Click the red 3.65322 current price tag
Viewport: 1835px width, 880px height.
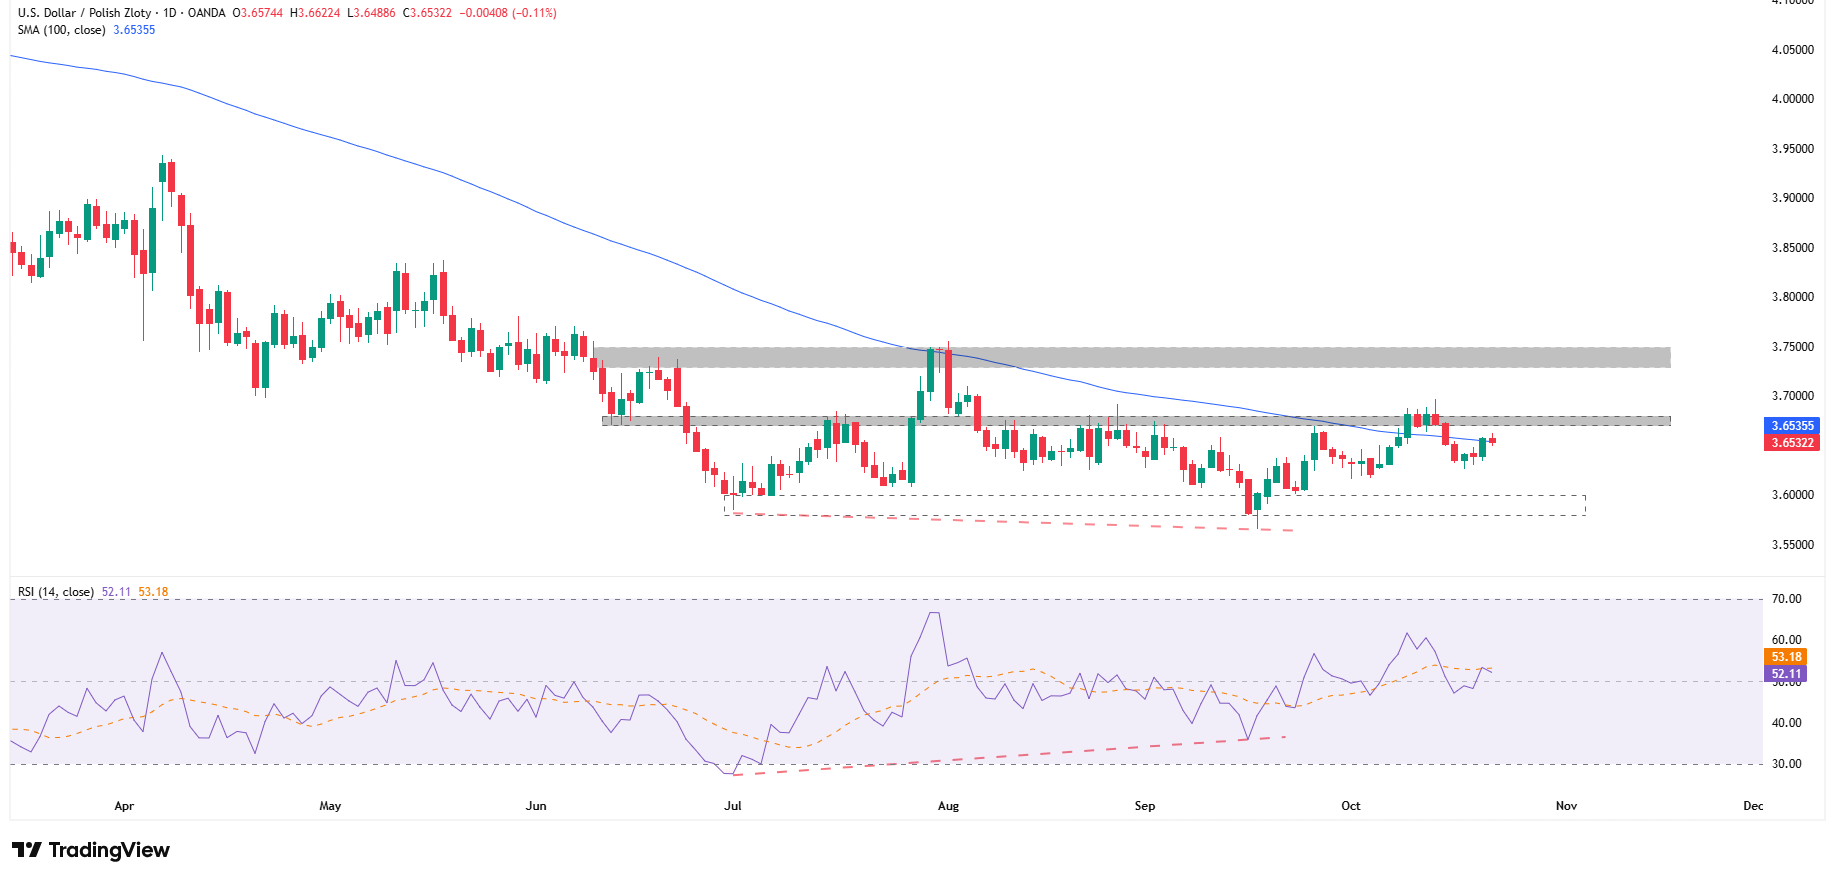1792,442
